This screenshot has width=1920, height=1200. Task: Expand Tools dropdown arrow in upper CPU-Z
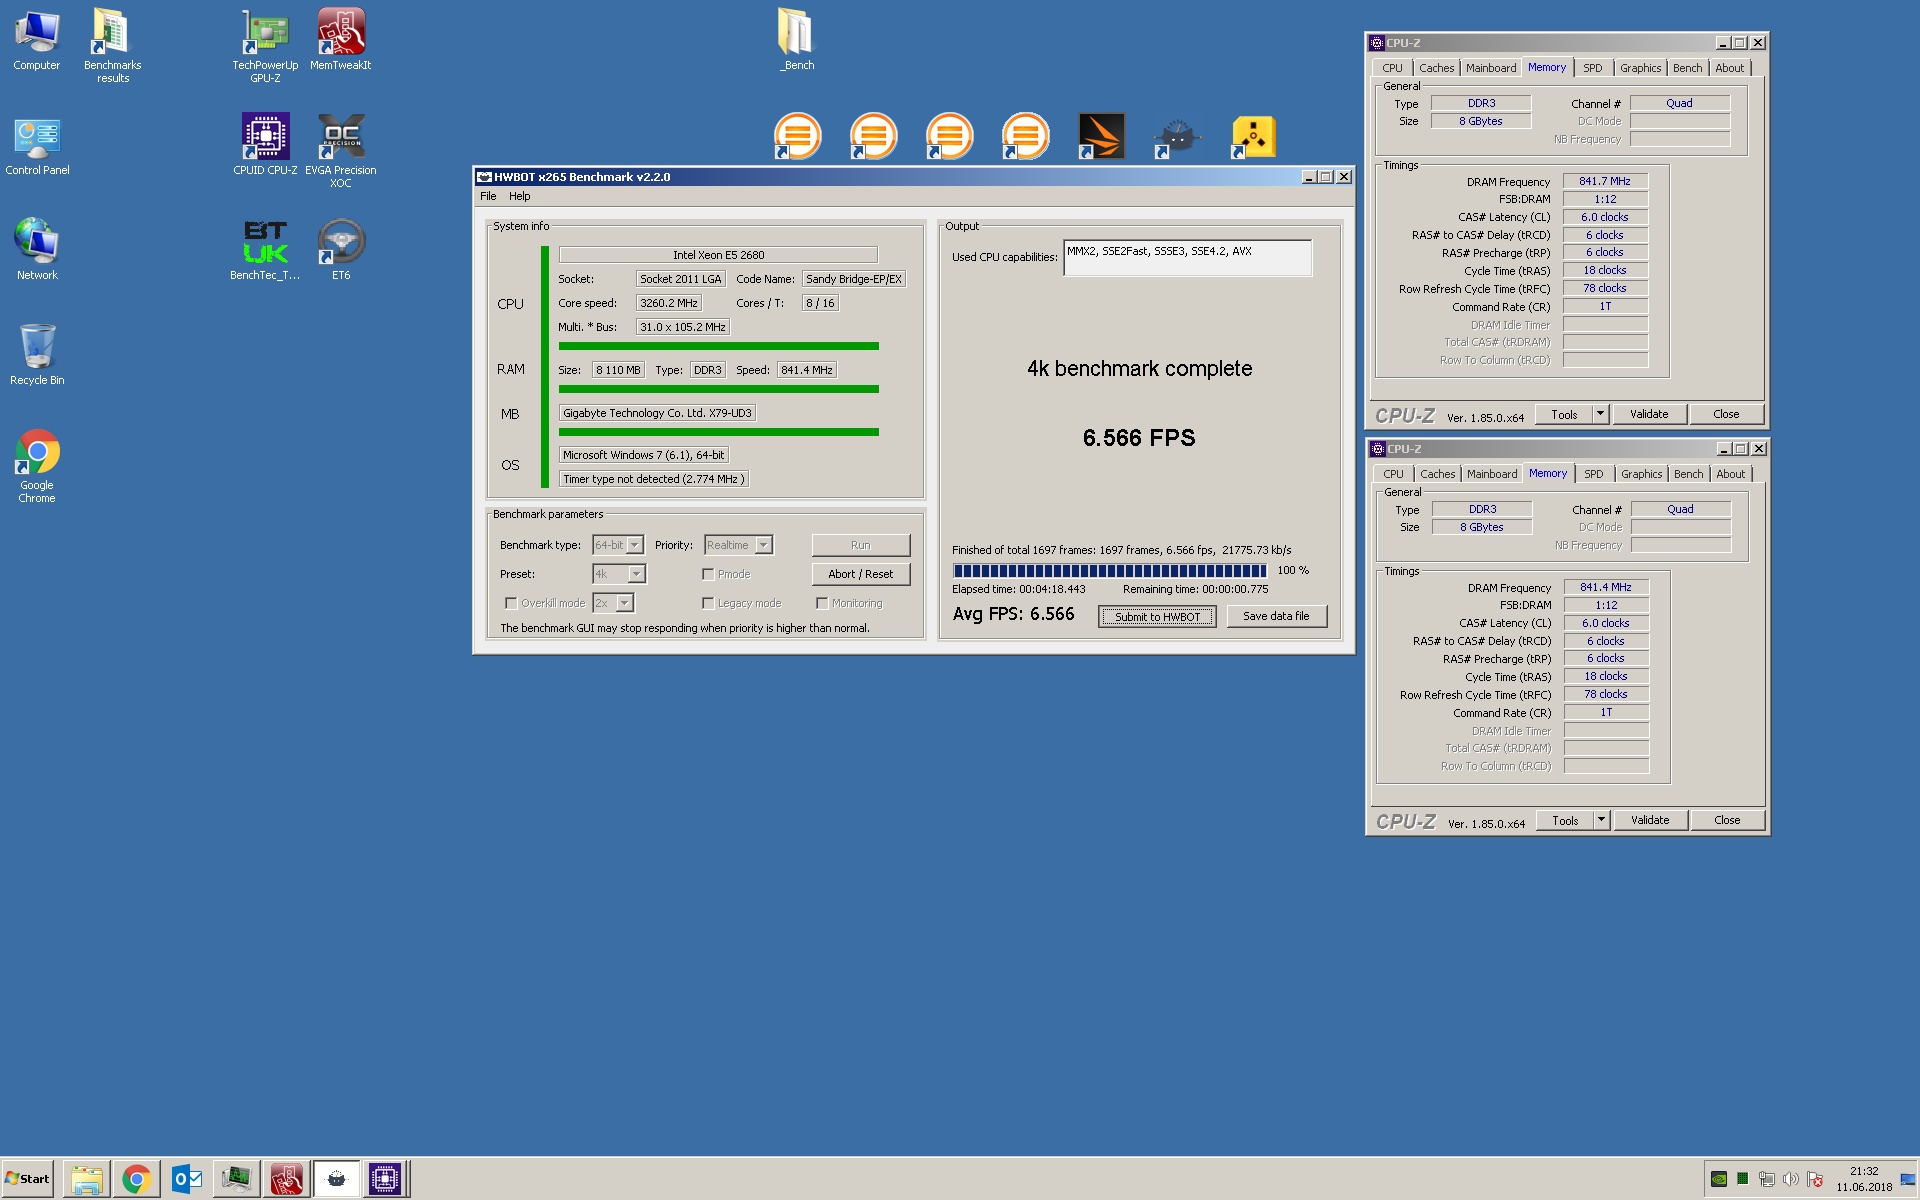(x=1599, y=414)
